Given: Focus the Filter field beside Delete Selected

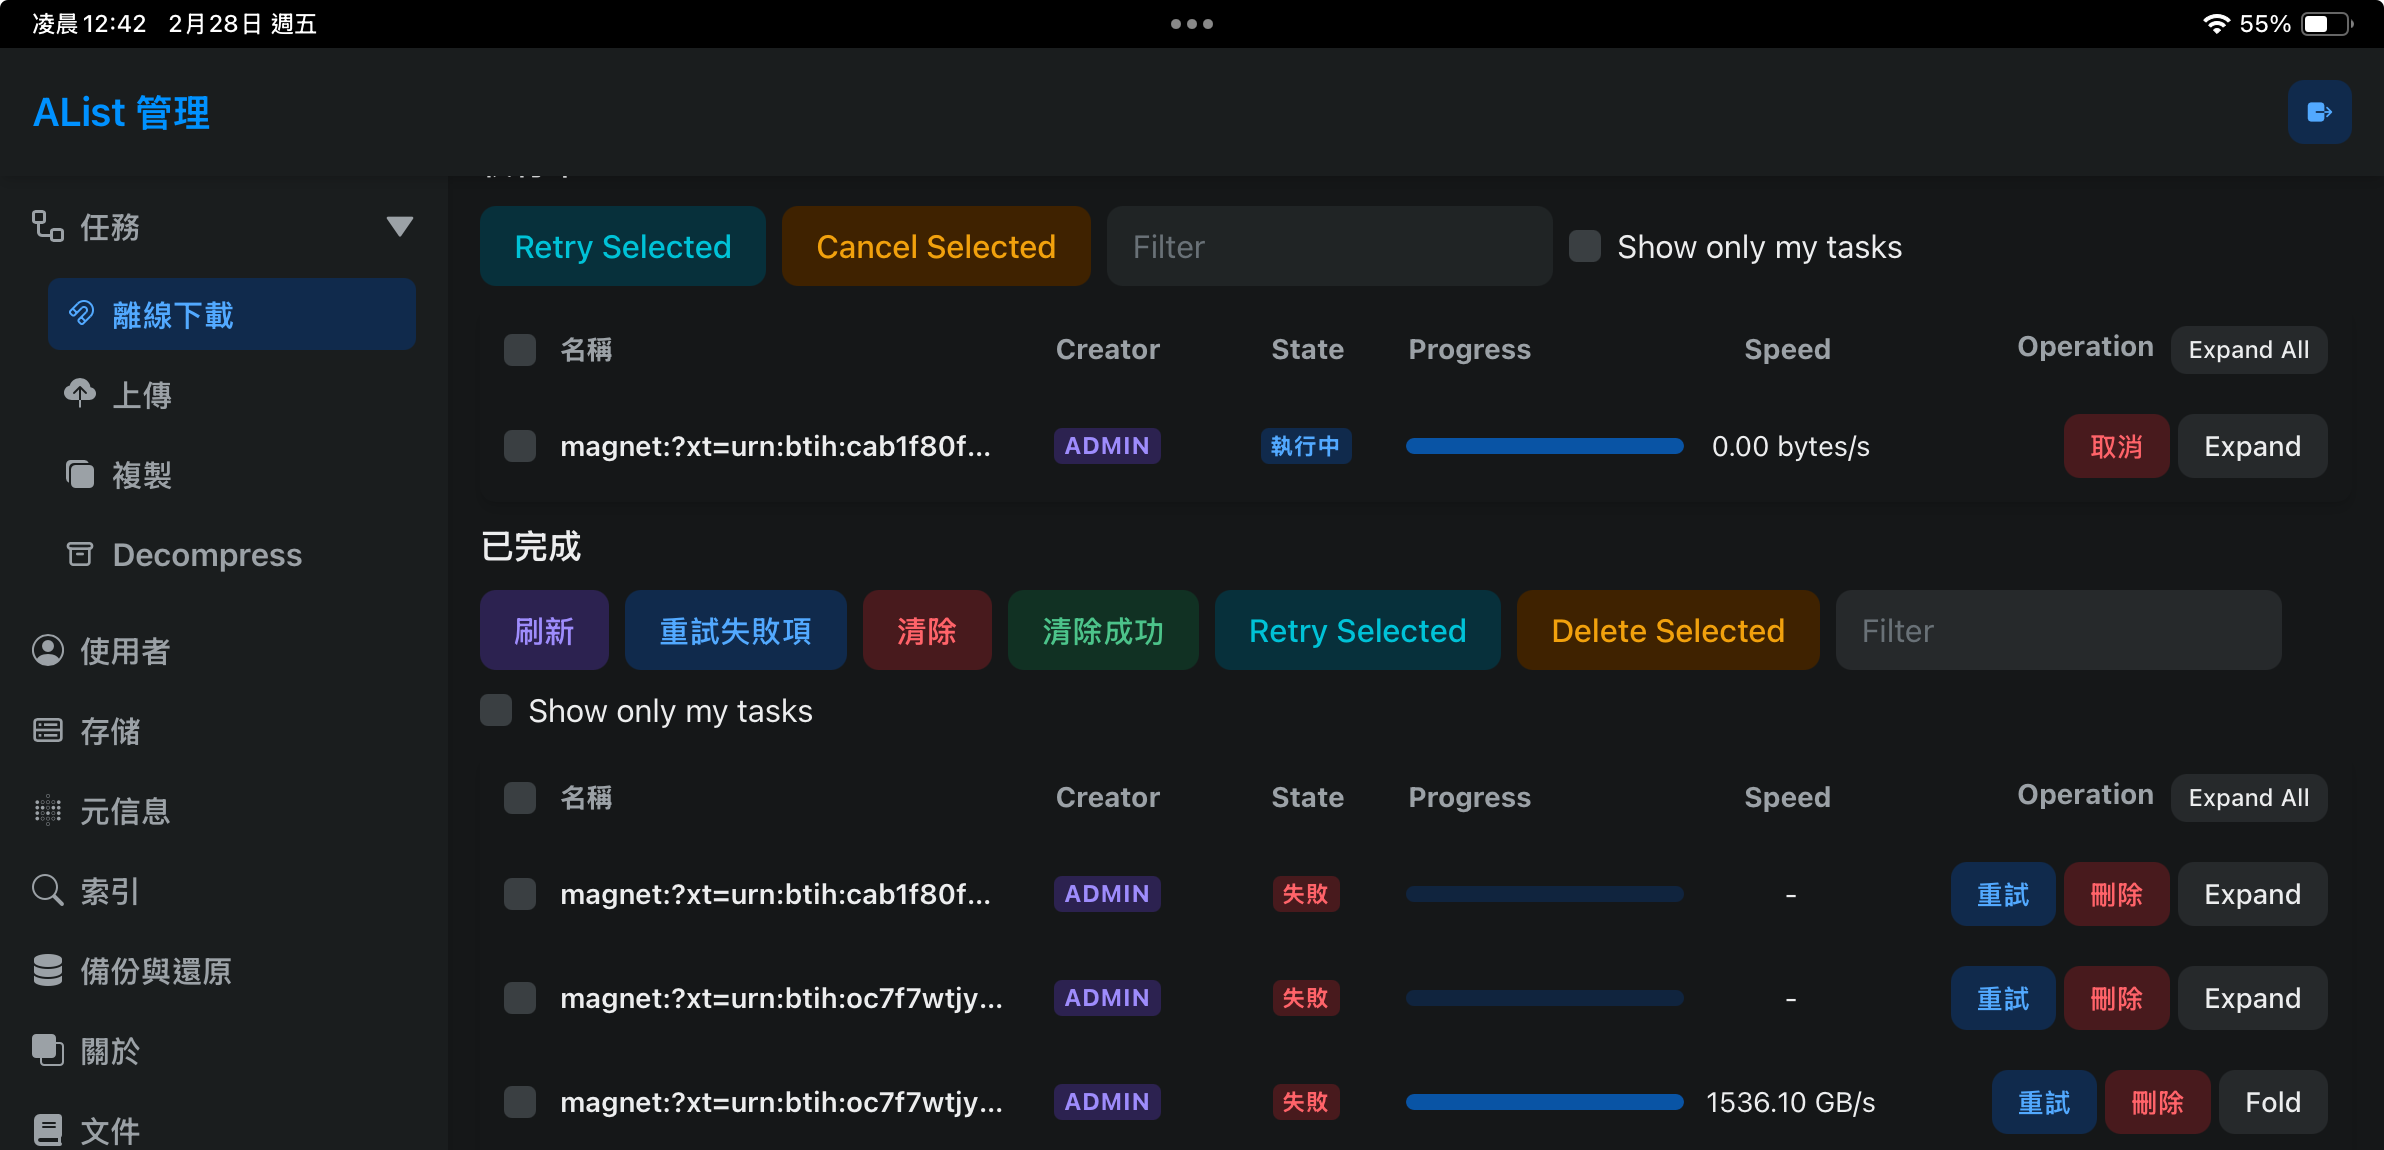Looking at the screenshot, I should tap(2059, 630).
